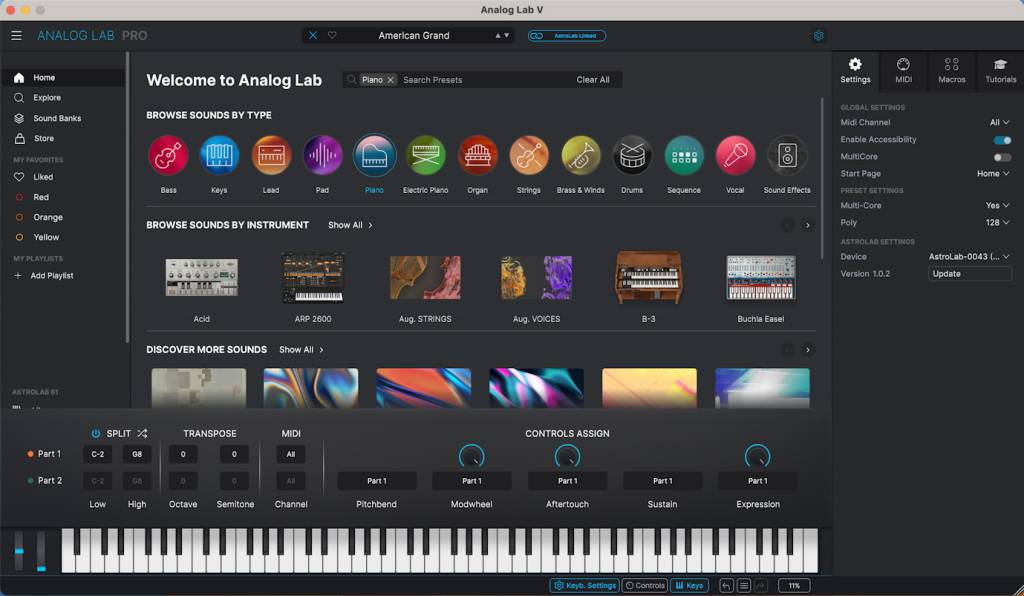Turn the Modwheel knob for Part 1

471,458
